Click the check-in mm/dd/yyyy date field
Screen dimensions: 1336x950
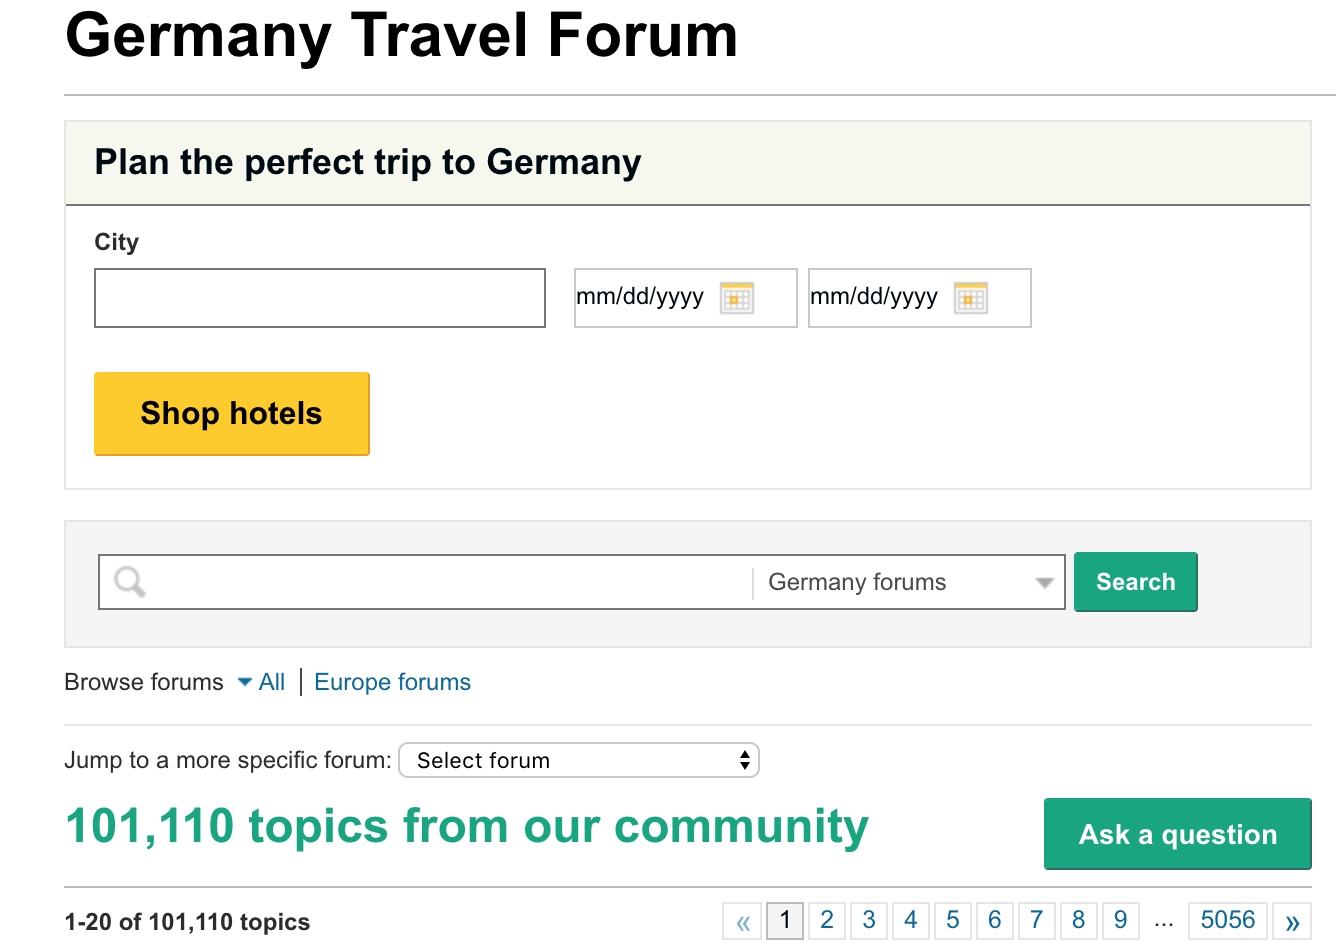point(641,298)
